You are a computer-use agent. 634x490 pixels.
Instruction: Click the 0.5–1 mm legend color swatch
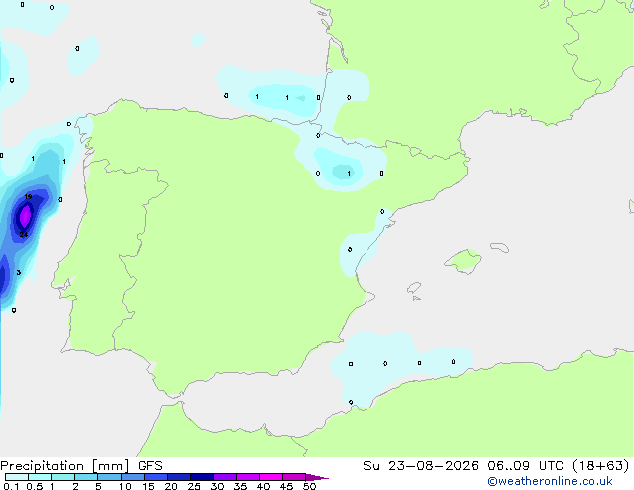pyautogui.click(x=40, y=477)
